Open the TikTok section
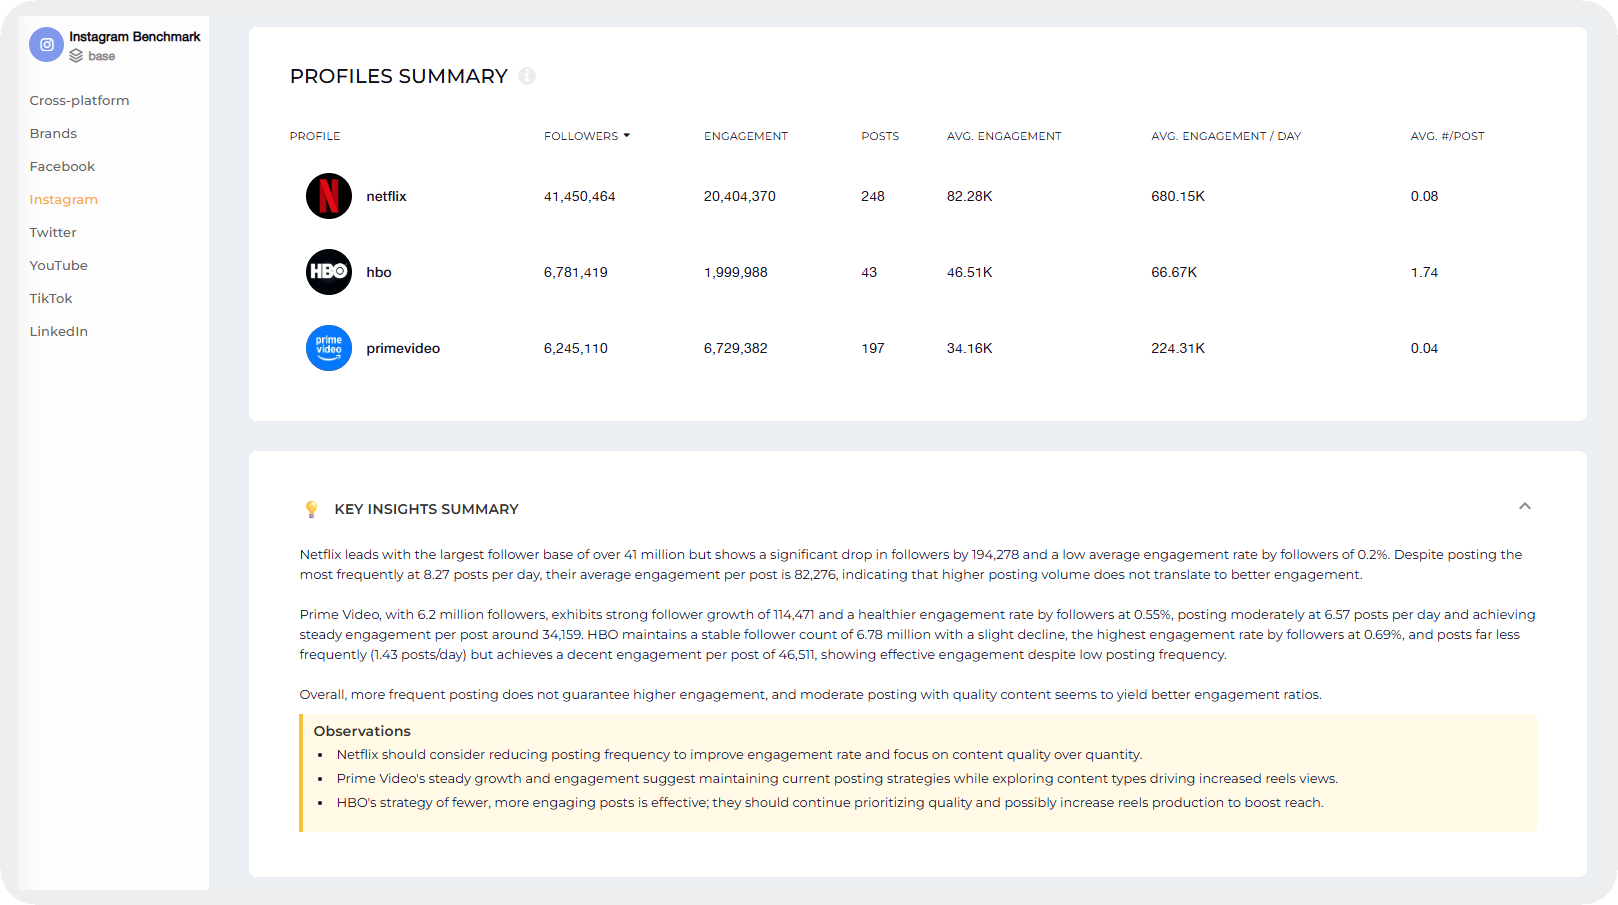Viewport: 1618px width, 905px height. [51, 298]
